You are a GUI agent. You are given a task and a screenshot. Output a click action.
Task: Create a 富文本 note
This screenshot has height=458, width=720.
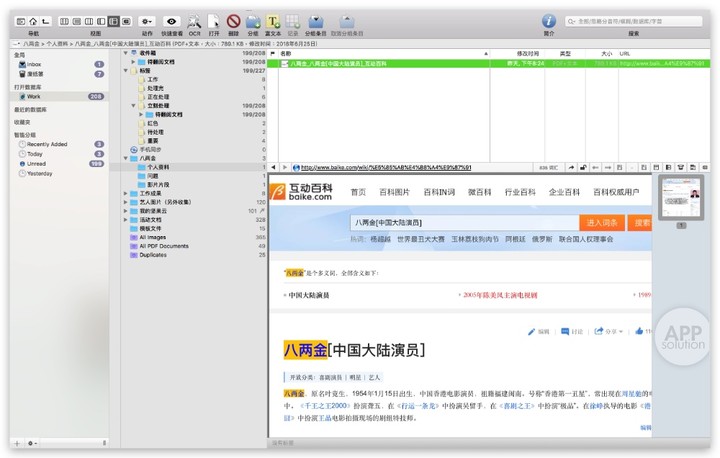(x=273, y=22)
